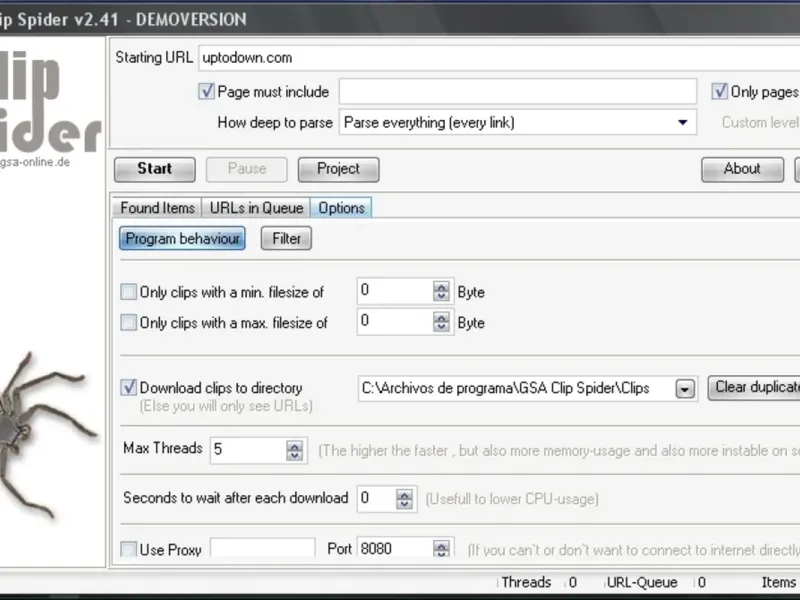
Task: Click the proxy host input field
Action: click(x=263, y=548)
